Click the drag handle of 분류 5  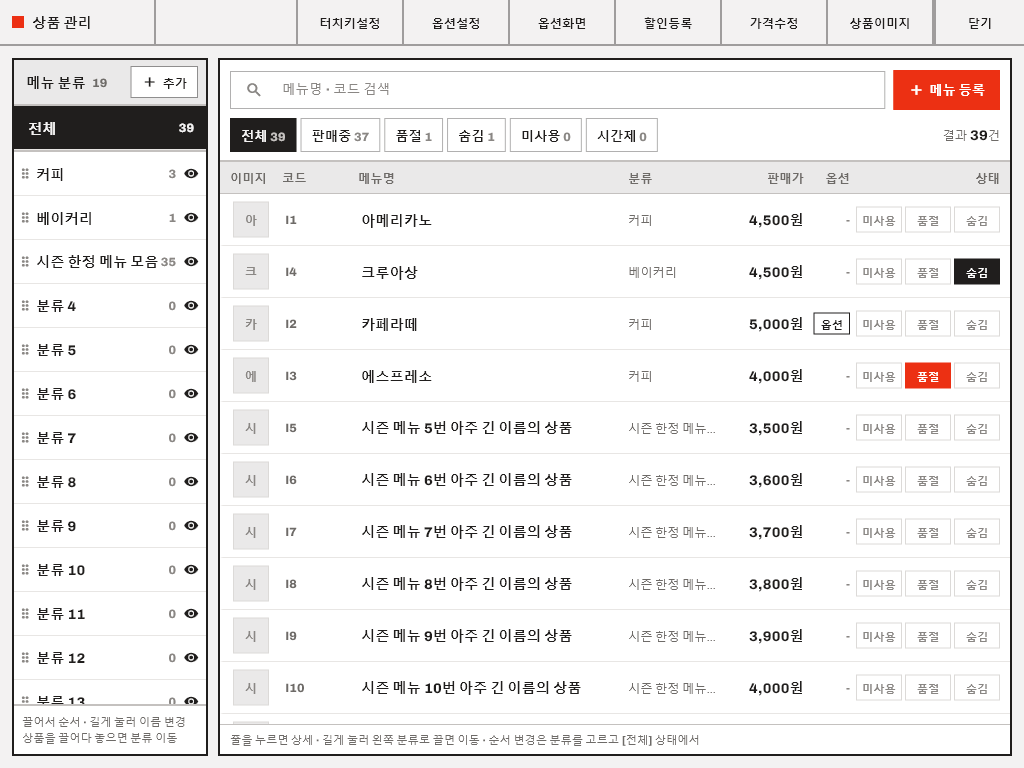(x=25, y=349)
